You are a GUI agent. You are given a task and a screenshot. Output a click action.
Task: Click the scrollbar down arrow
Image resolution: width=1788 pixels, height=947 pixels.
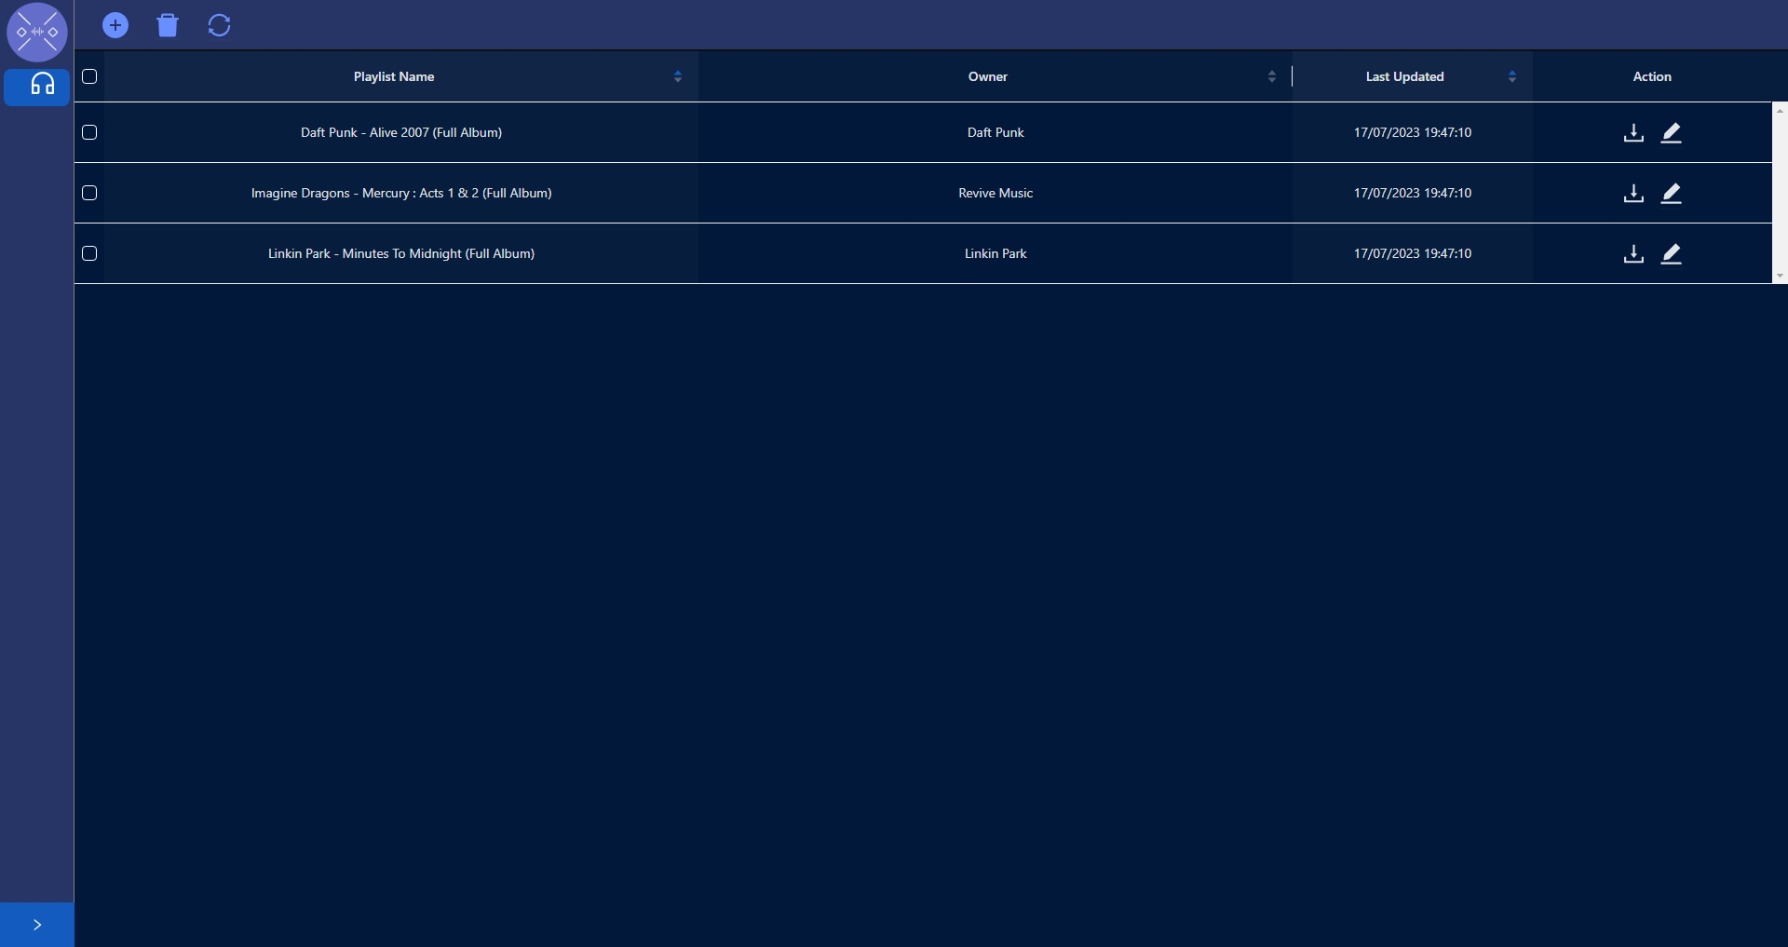coord(1780,276)
